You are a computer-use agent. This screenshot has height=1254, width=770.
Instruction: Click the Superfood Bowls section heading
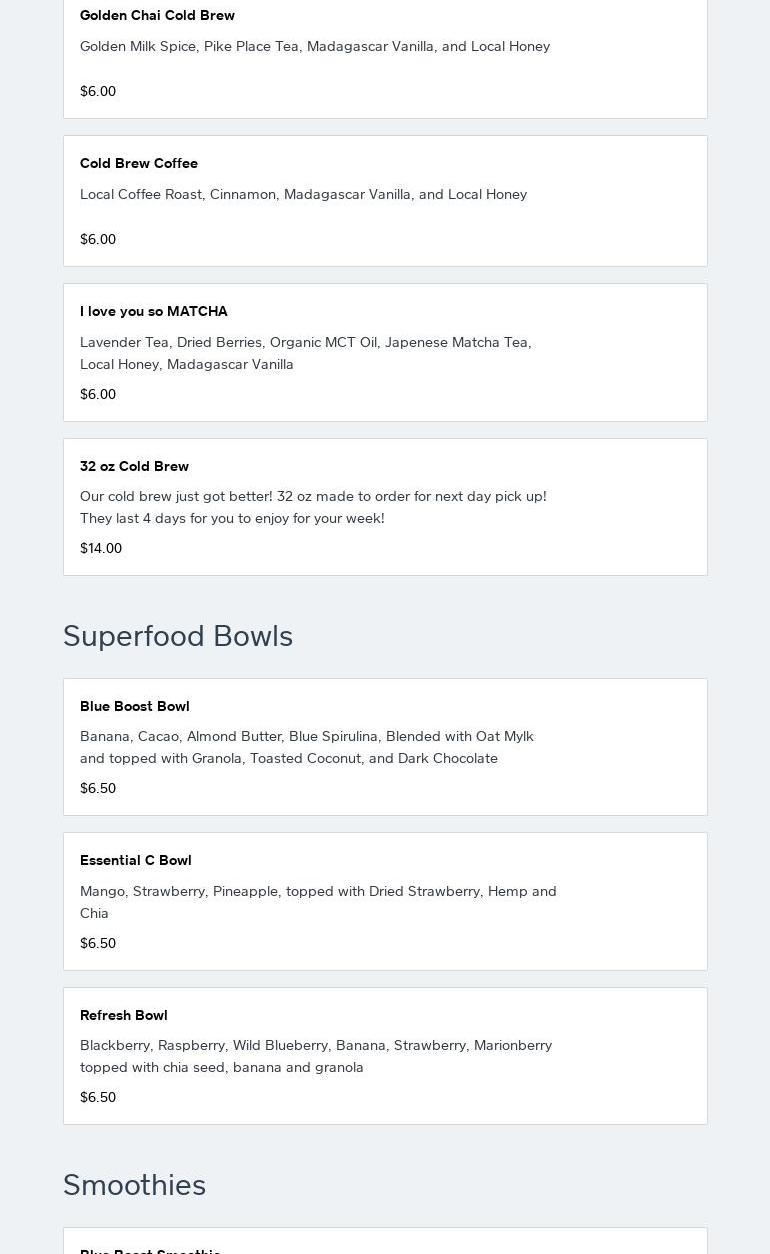coord(178,636)
